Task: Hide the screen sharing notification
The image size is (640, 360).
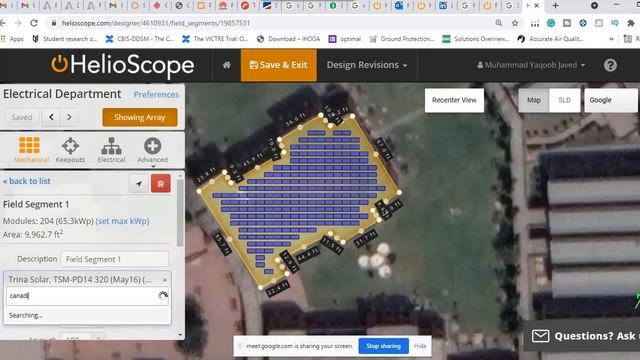Action: pos(420,346)
